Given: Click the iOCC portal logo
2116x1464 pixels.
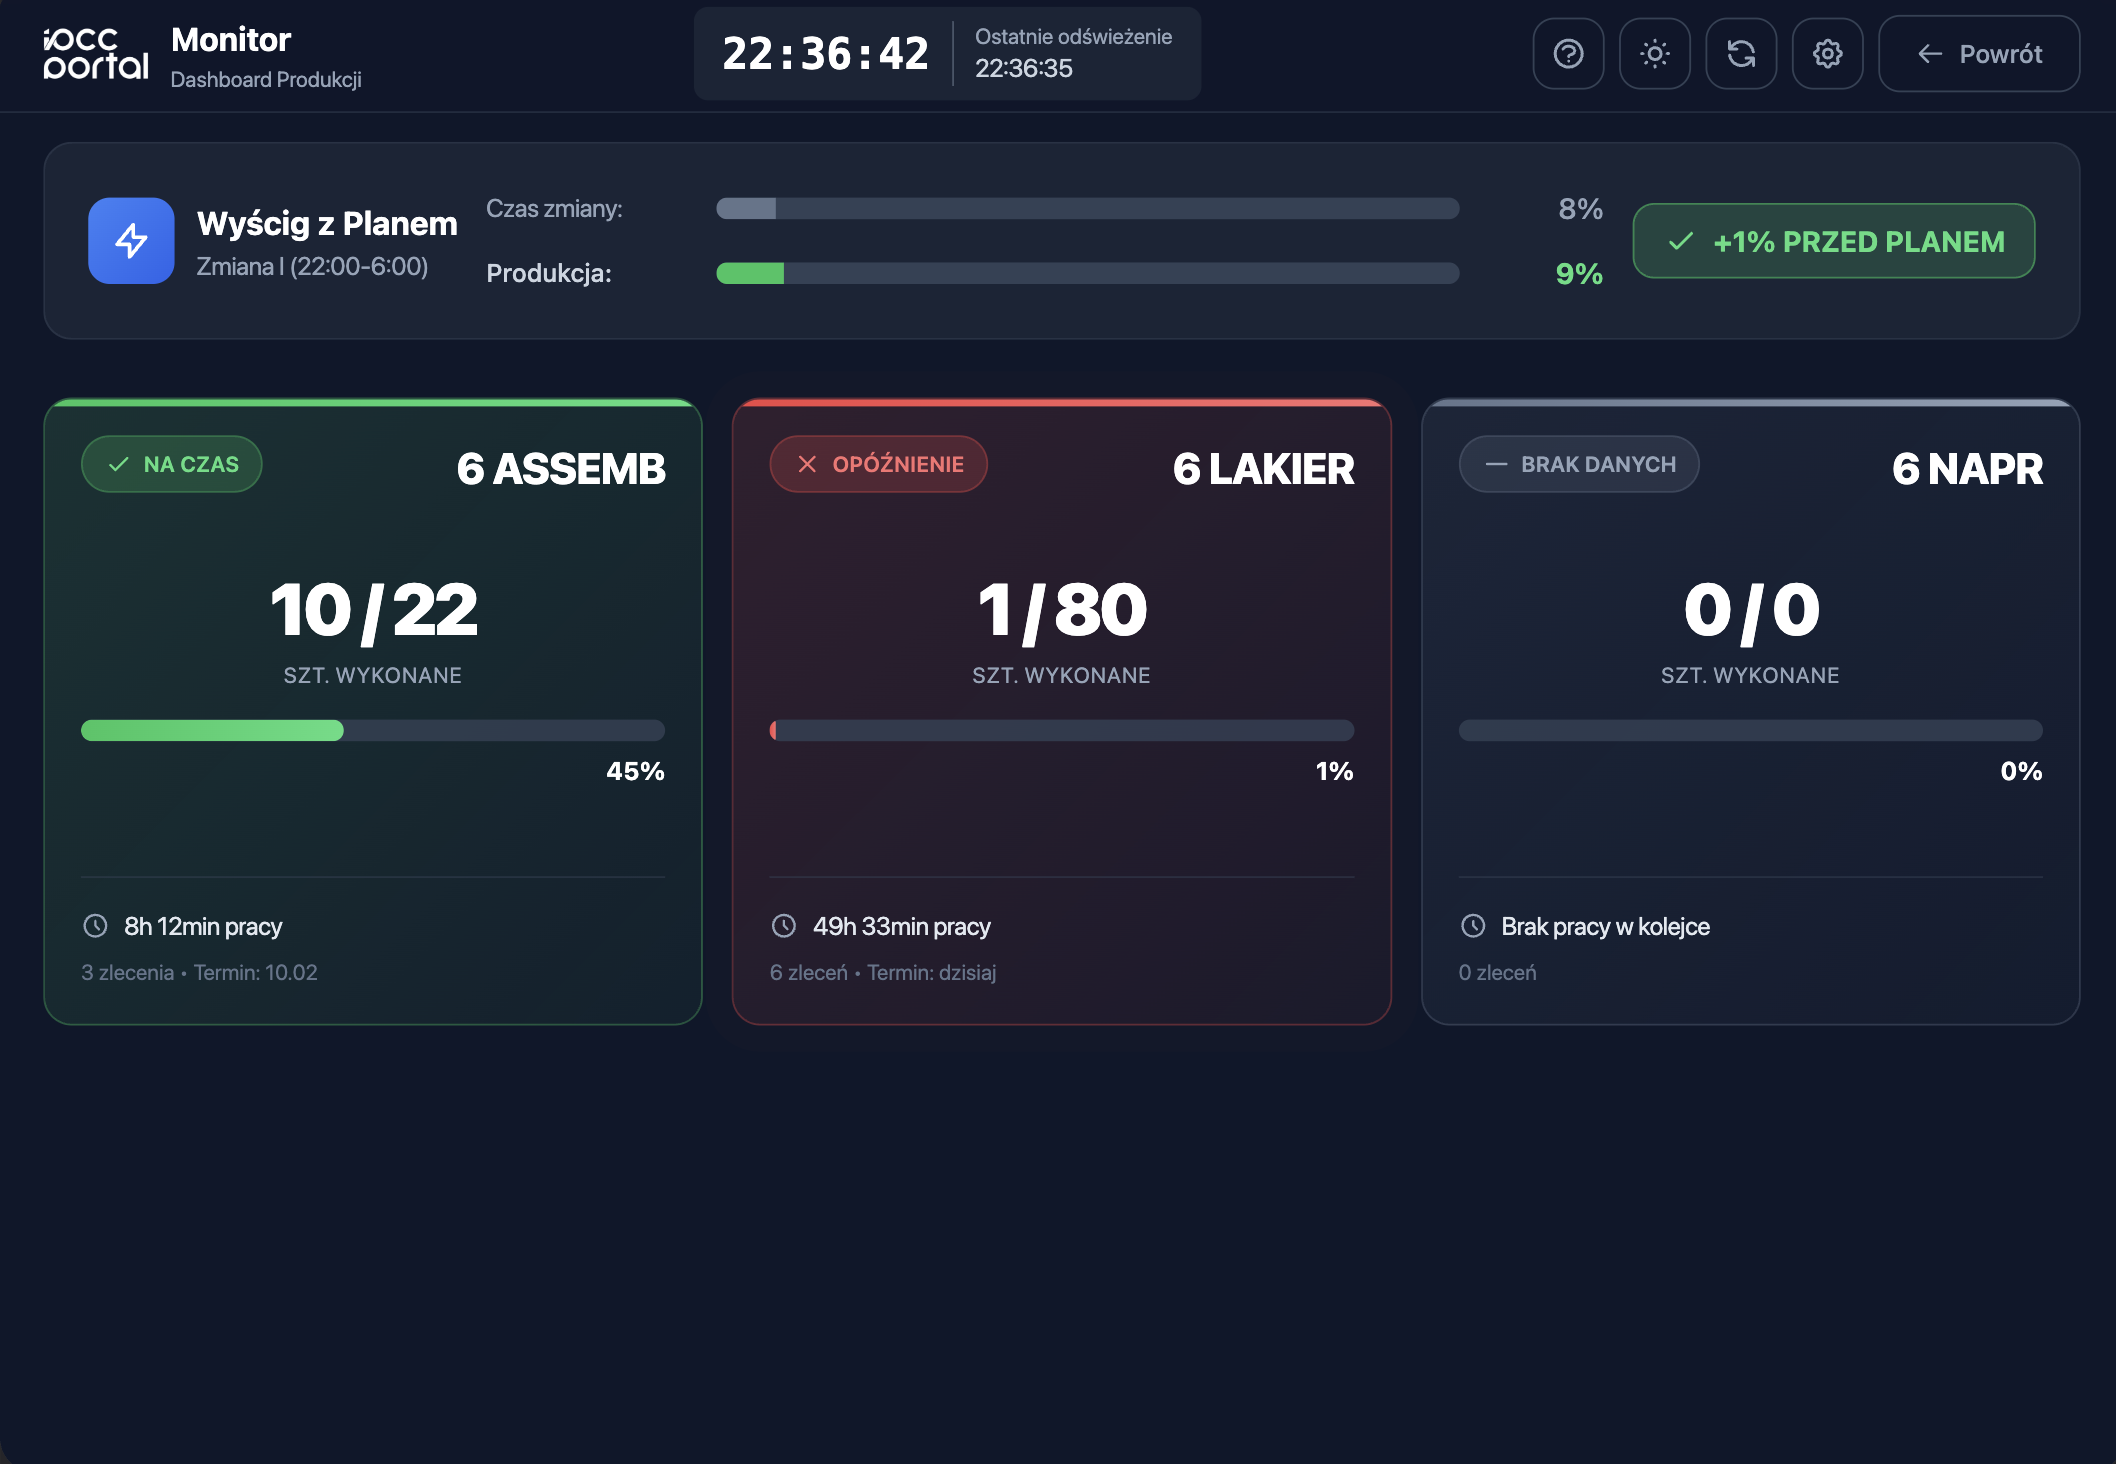Looking at the screenshot, I should coord(96,54).
